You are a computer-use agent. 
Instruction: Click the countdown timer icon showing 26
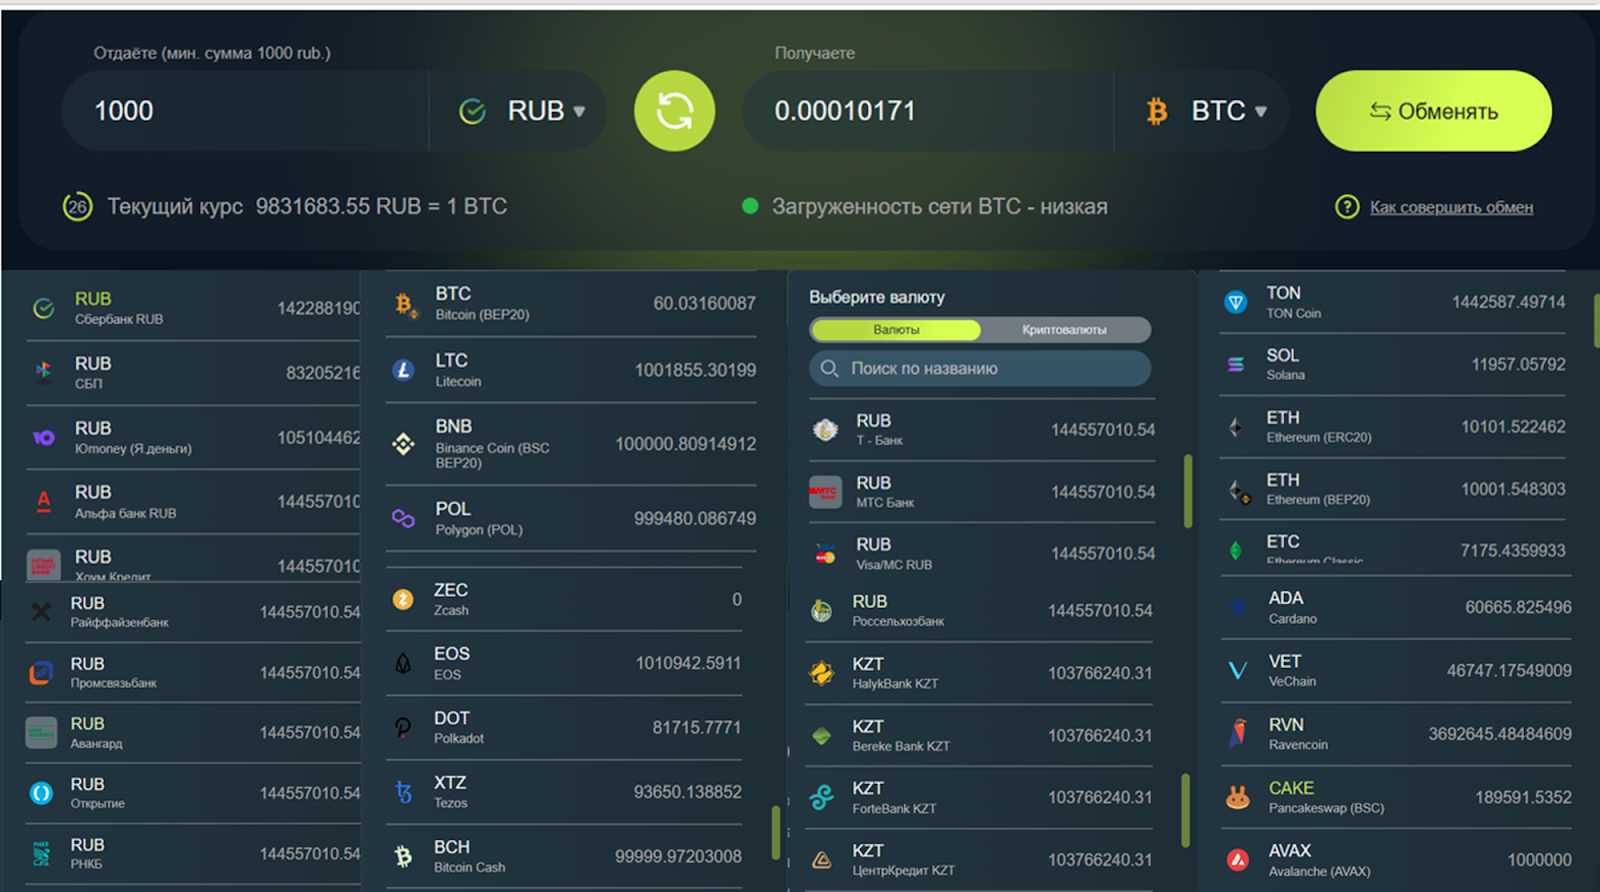pyautogui.click(x=78, y=207)
